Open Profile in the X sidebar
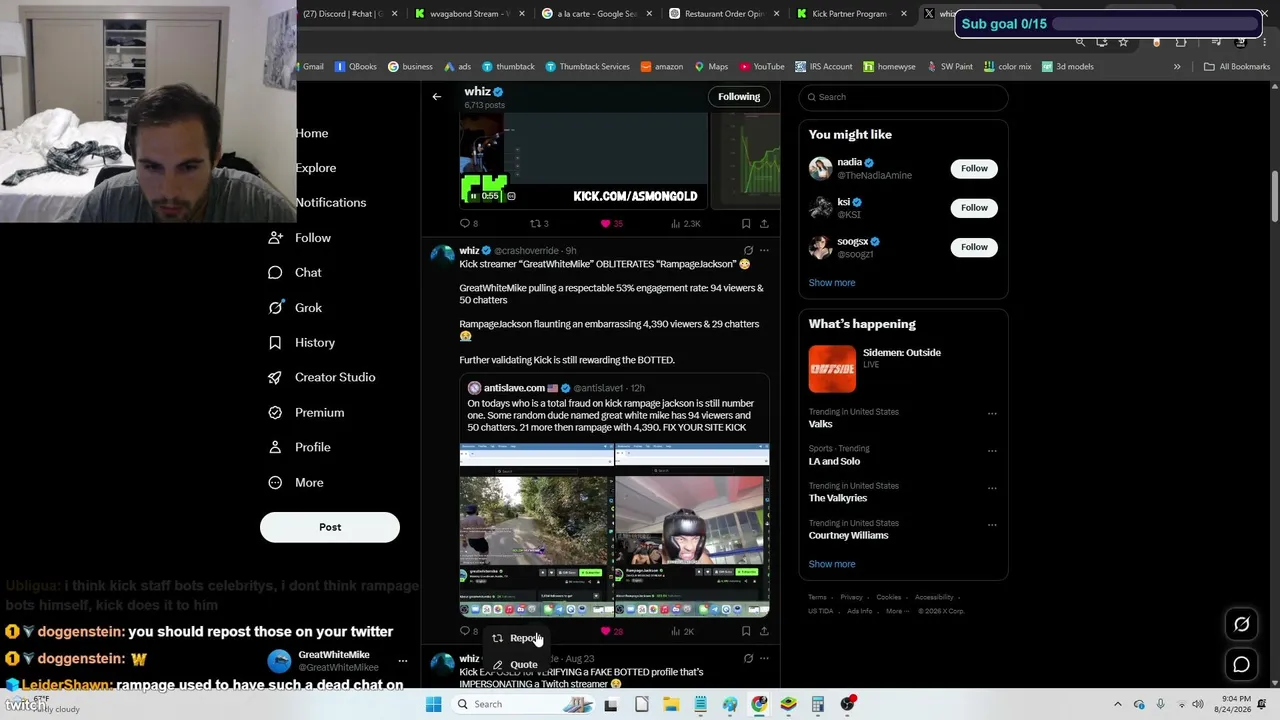 pyautogui.click(x=299, y=447)
